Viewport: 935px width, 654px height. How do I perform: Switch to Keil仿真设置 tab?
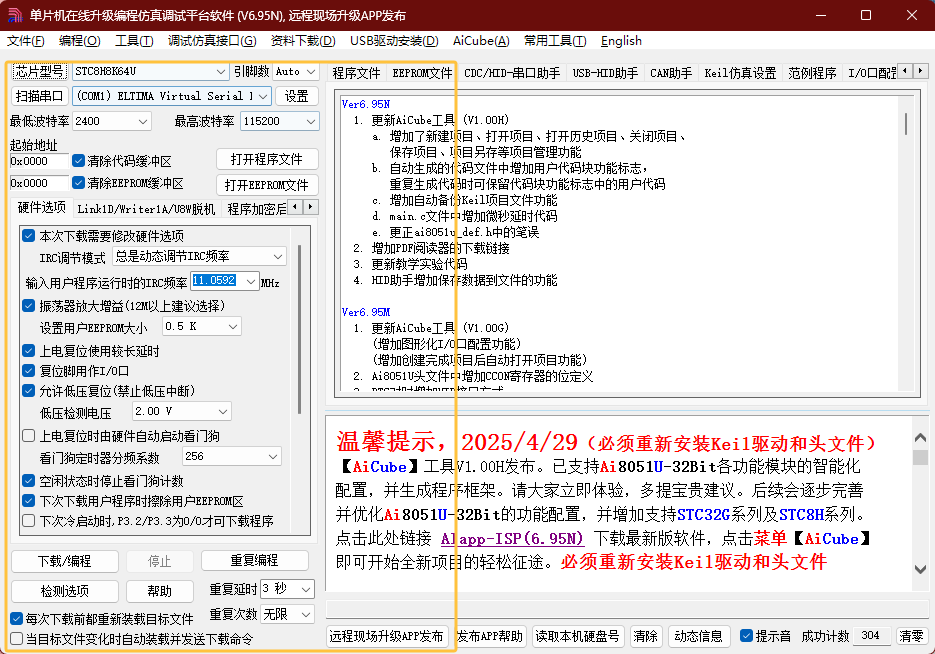(740, 73)
